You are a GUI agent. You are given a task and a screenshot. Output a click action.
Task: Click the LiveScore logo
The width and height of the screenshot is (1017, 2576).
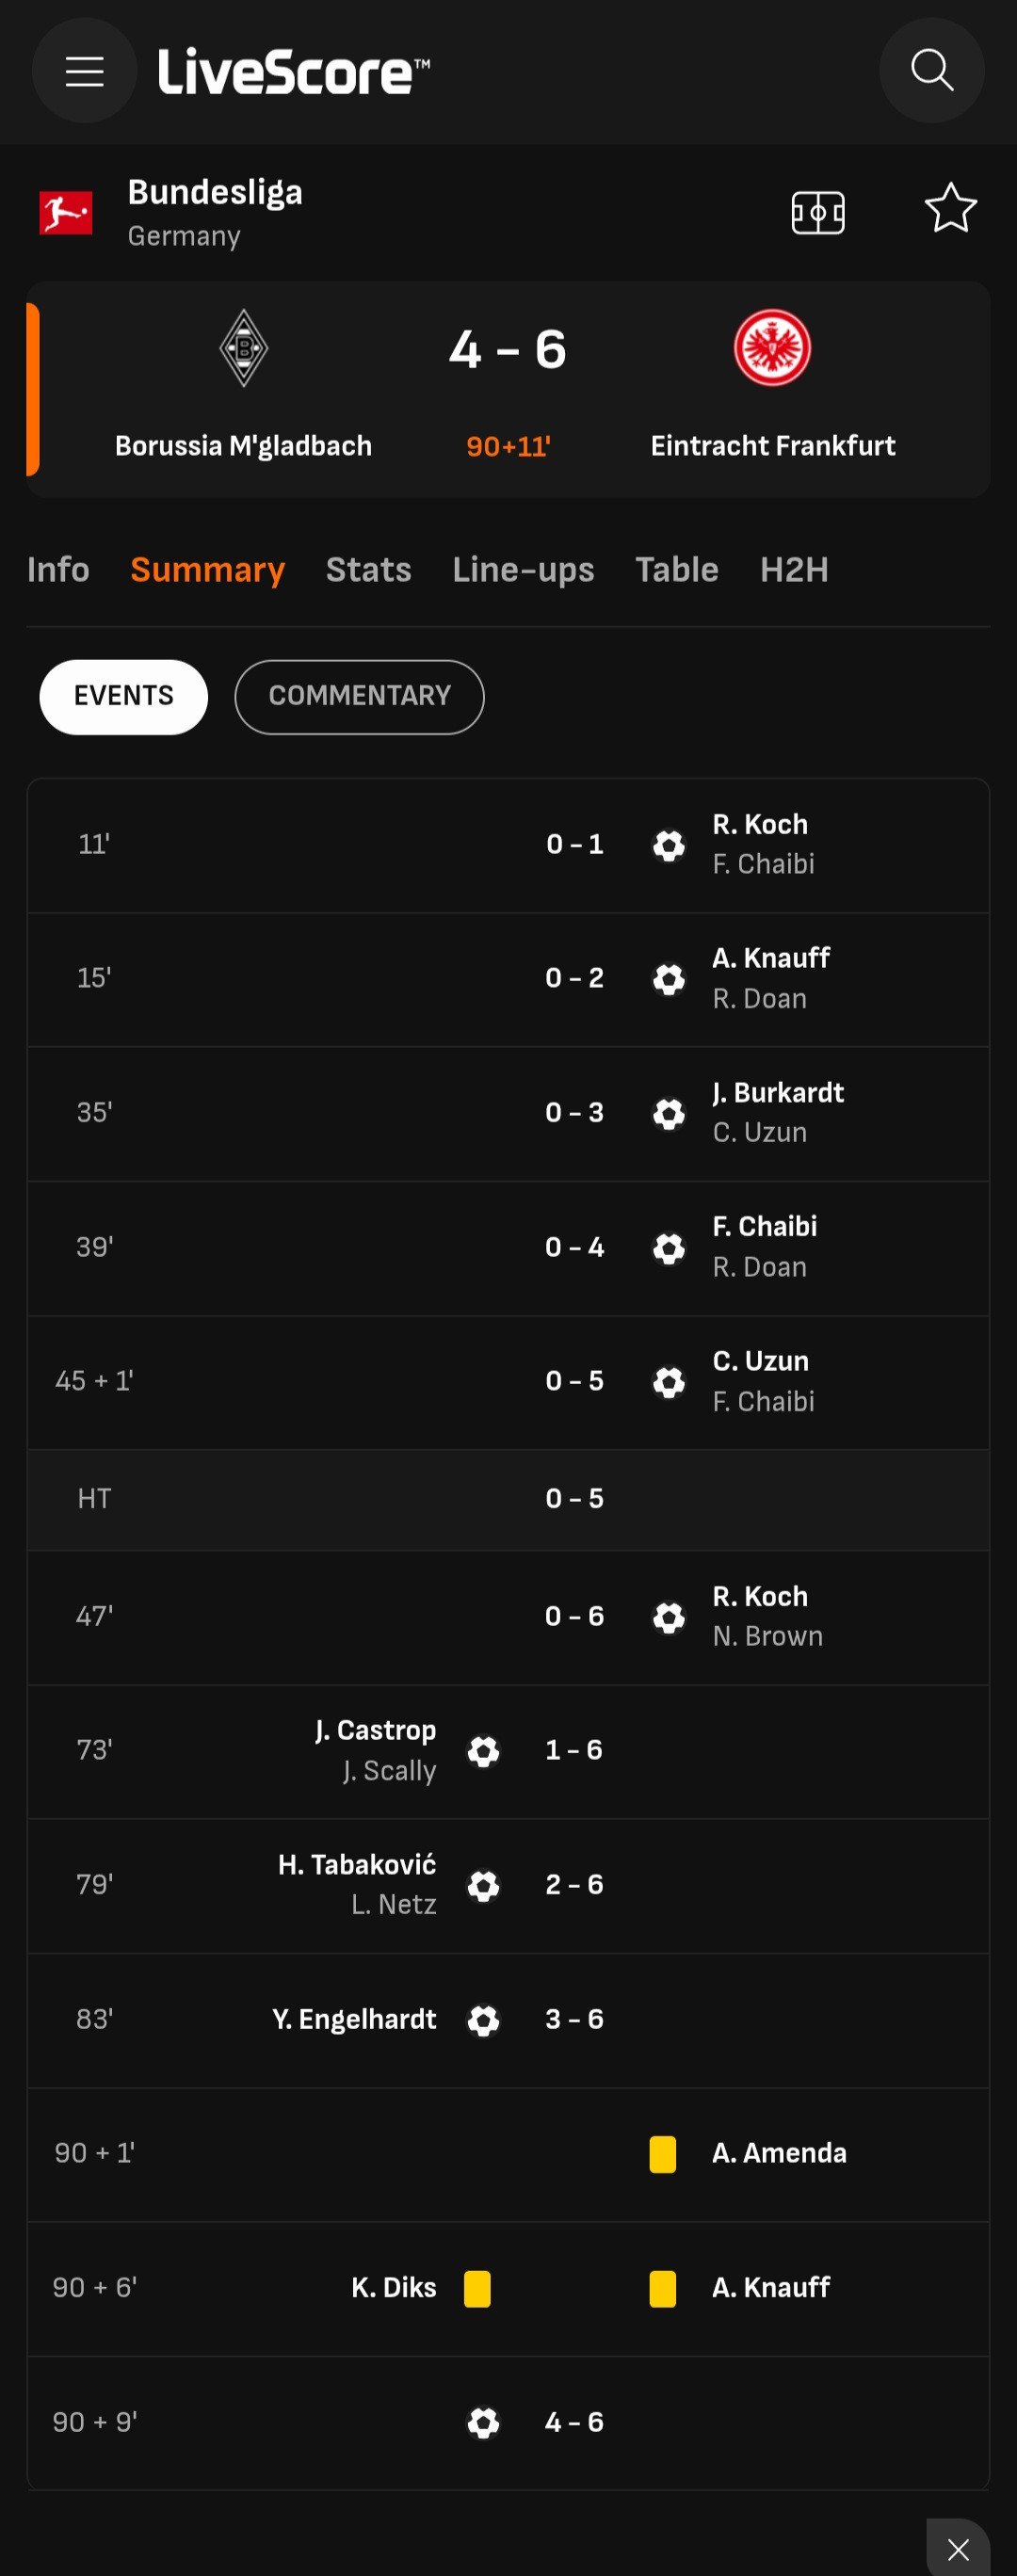(294, 72)
